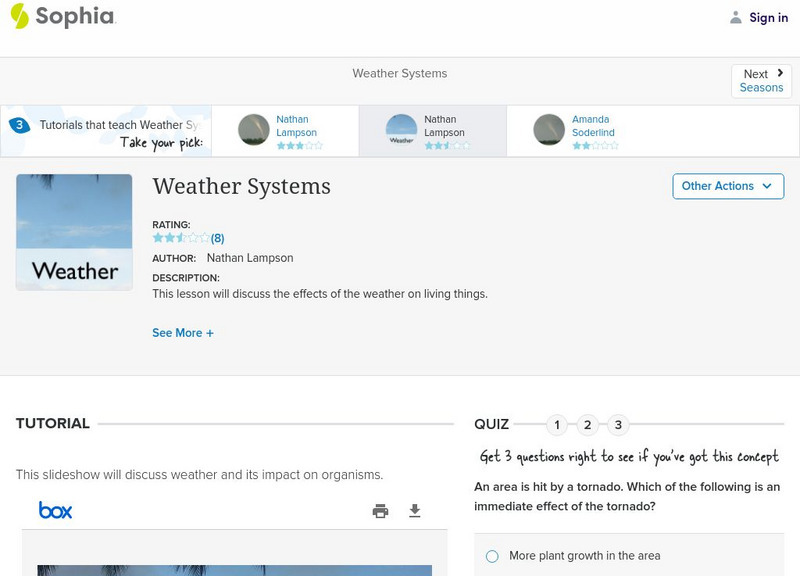The image size is (800, 576).
Task: Open the Other Actions dropdown
Action: click(x=728, y=186)
